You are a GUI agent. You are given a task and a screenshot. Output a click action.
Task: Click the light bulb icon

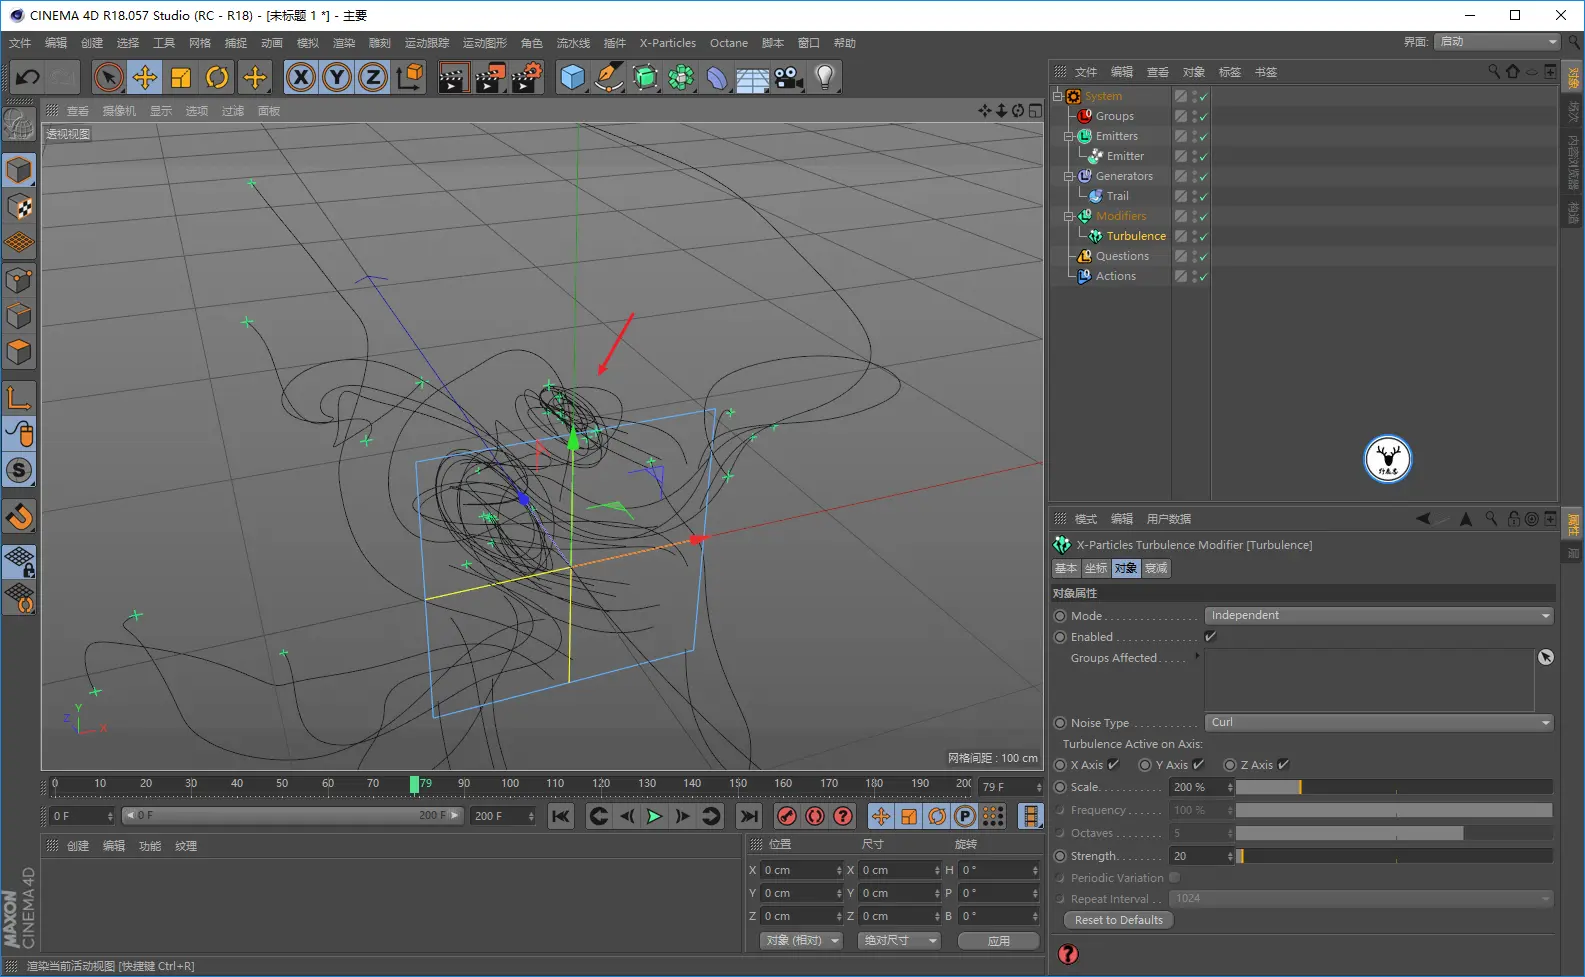pyautogui.click(x=824, y=77)
